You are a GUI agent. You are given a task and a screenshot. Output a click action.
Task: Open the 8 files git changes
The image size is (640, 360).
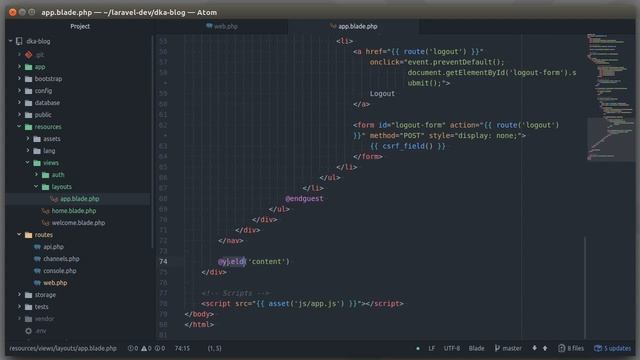[x=571, y=348]
